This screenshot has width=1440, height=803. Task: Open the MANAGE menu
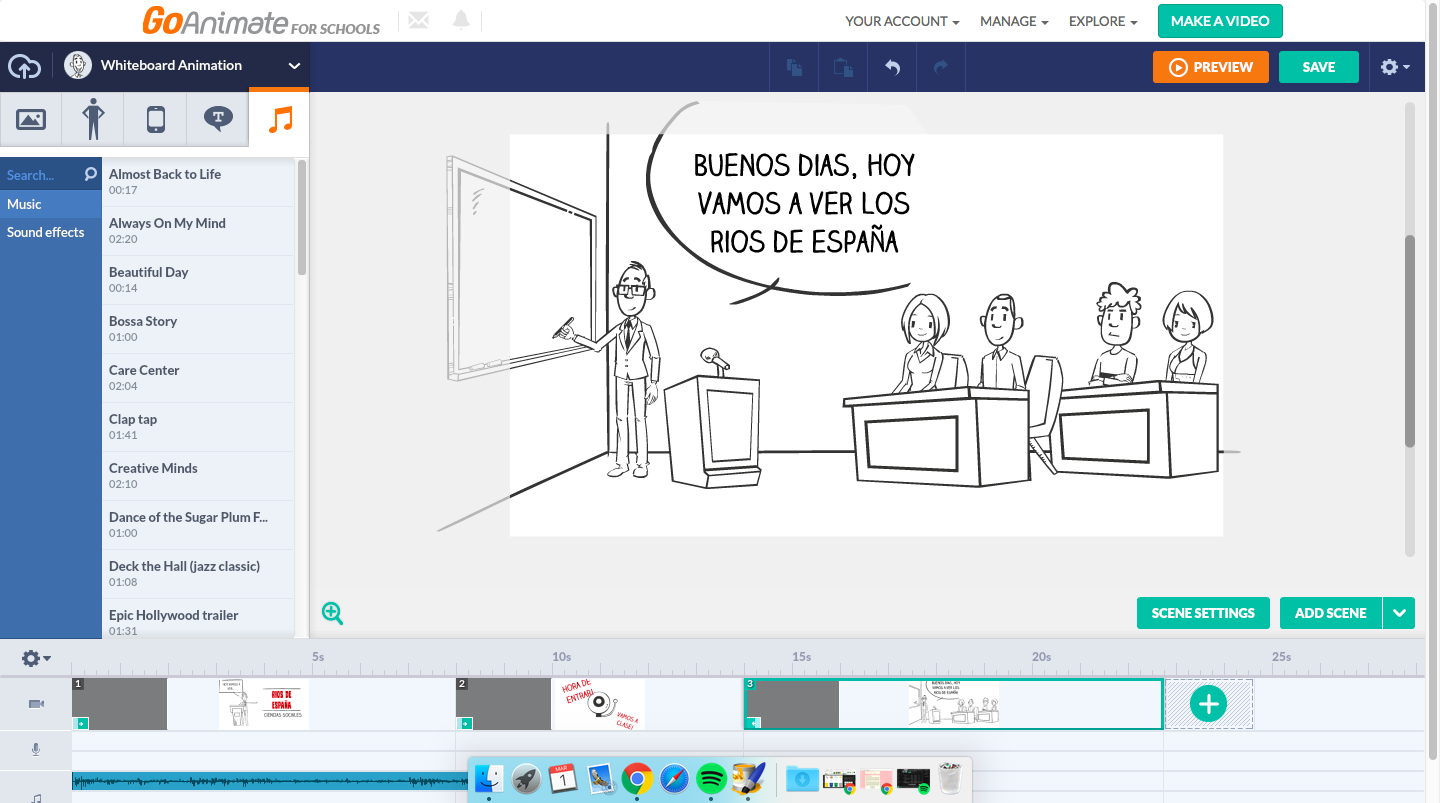1013,20
